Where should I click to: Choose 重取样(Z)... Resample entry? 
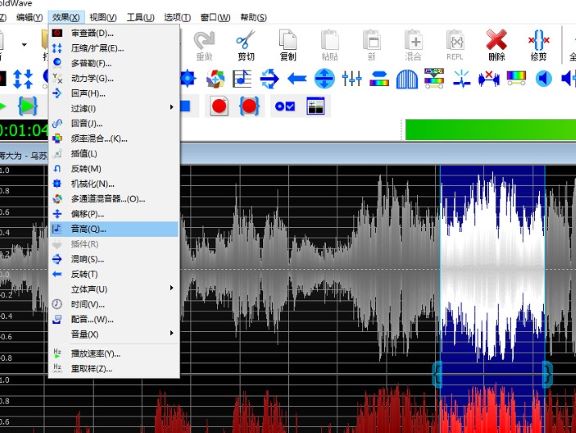[114, 369]
